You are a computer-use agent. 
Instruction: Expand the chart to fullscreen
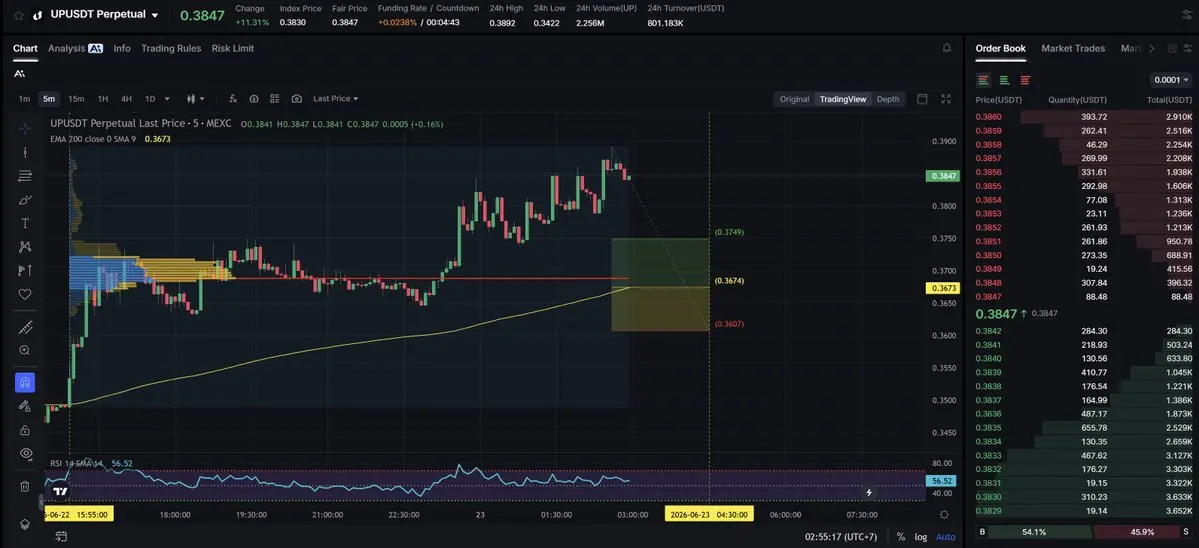[946, 99]
